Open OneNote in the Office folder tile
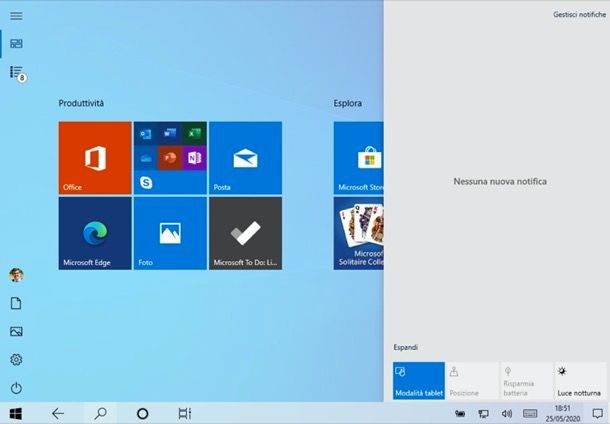The height and width of the screenshot is (424, 610). pyautogui.click(x=194, y=158)
